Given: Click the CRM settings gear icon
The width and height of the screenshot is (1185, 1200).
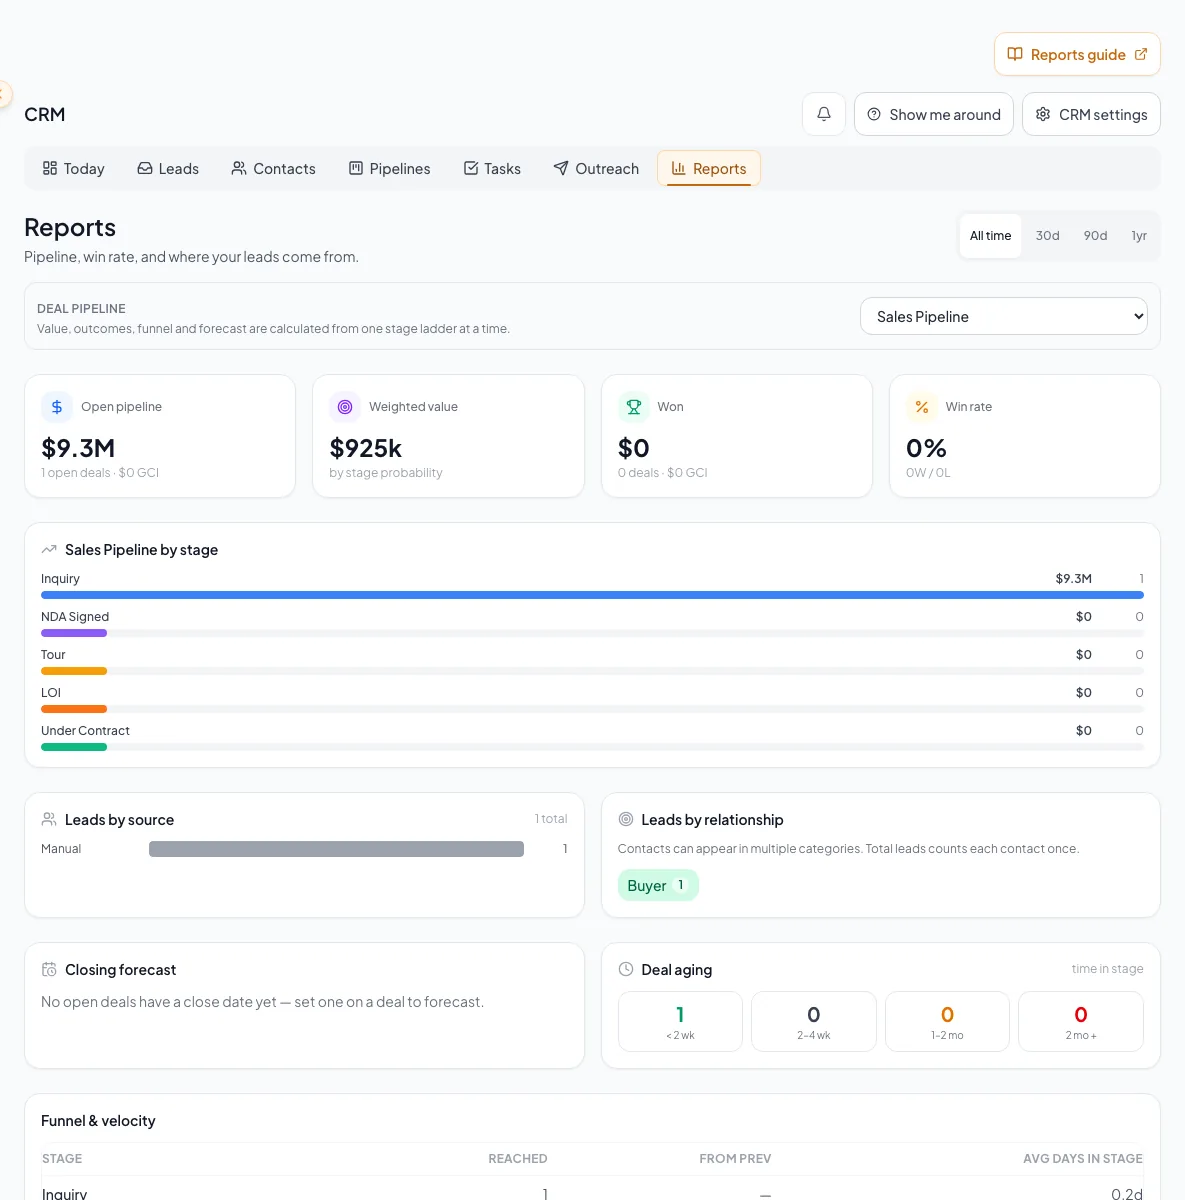Looking at the screenshot, I should (1043, 114).
